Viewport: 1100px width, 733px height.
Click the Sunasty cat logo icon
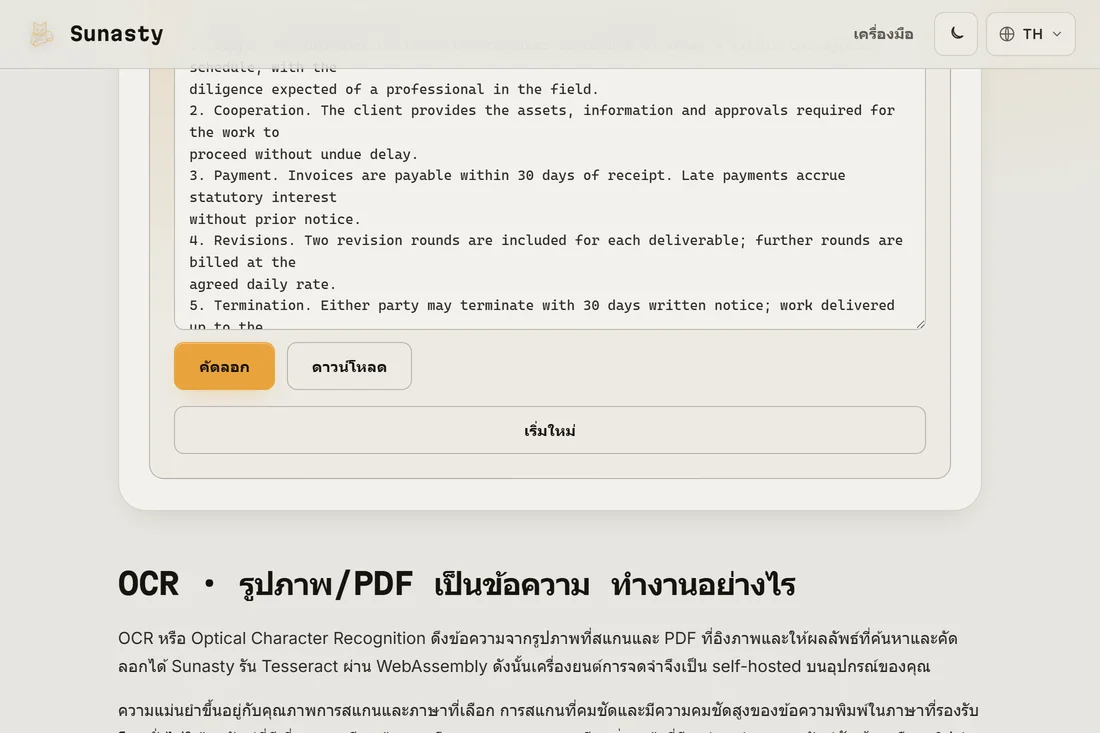41,34
